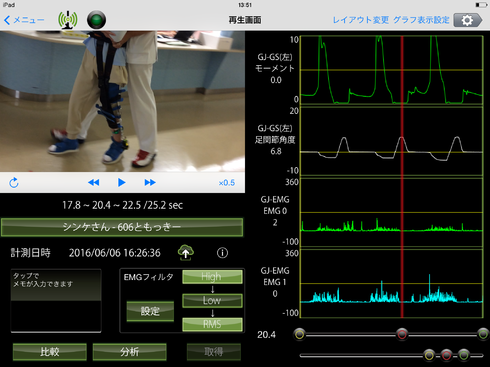Tap the 17.8 ~ 20.4 ~ 22.5 /25.2 sec text
This screenshot has height=367, width=490.
[122, 205]
